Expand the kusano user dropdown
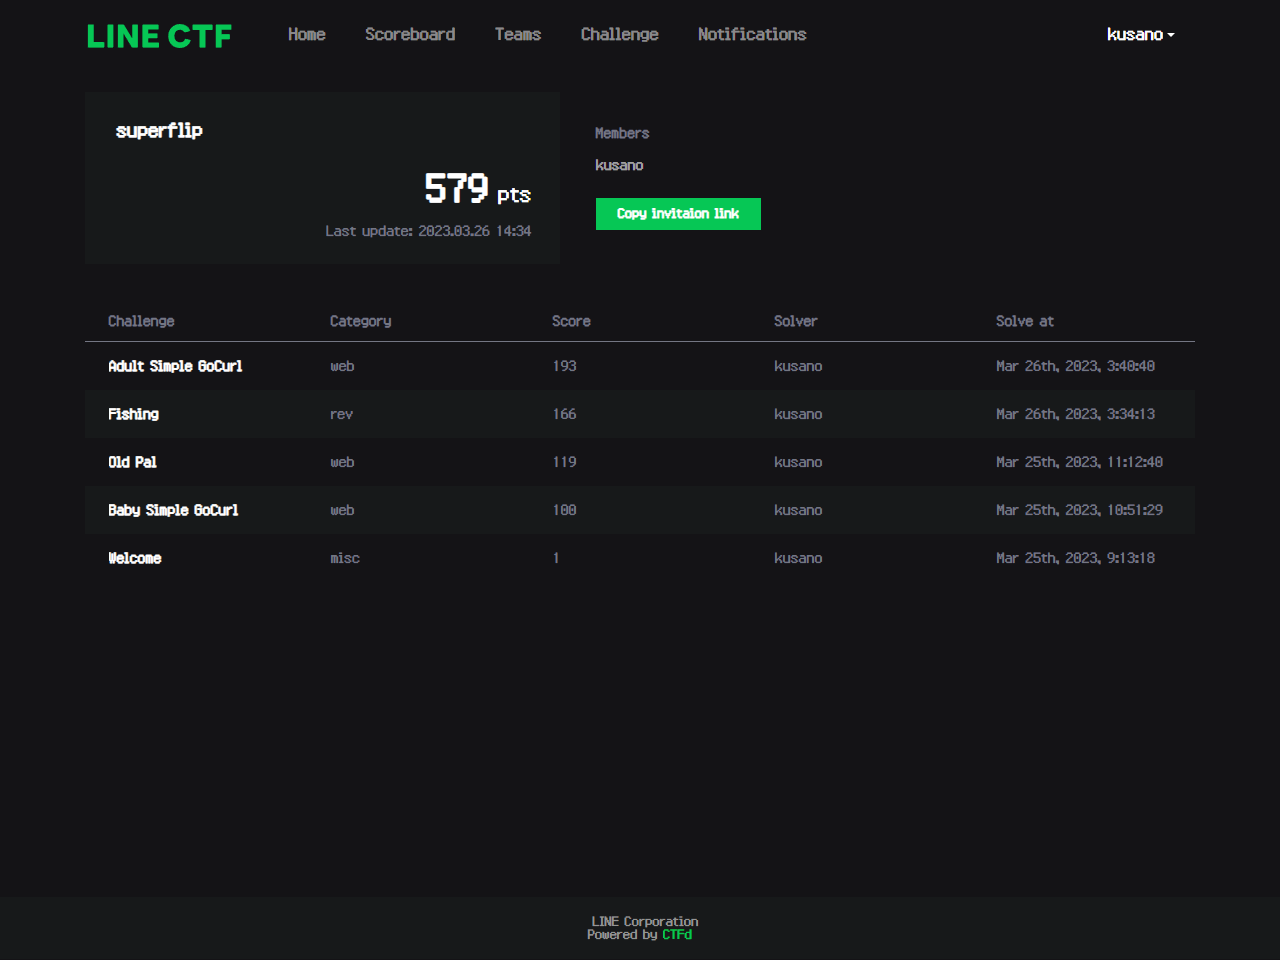Image resolution: width=1280 pixels, height=960 pixels. 1140,34
